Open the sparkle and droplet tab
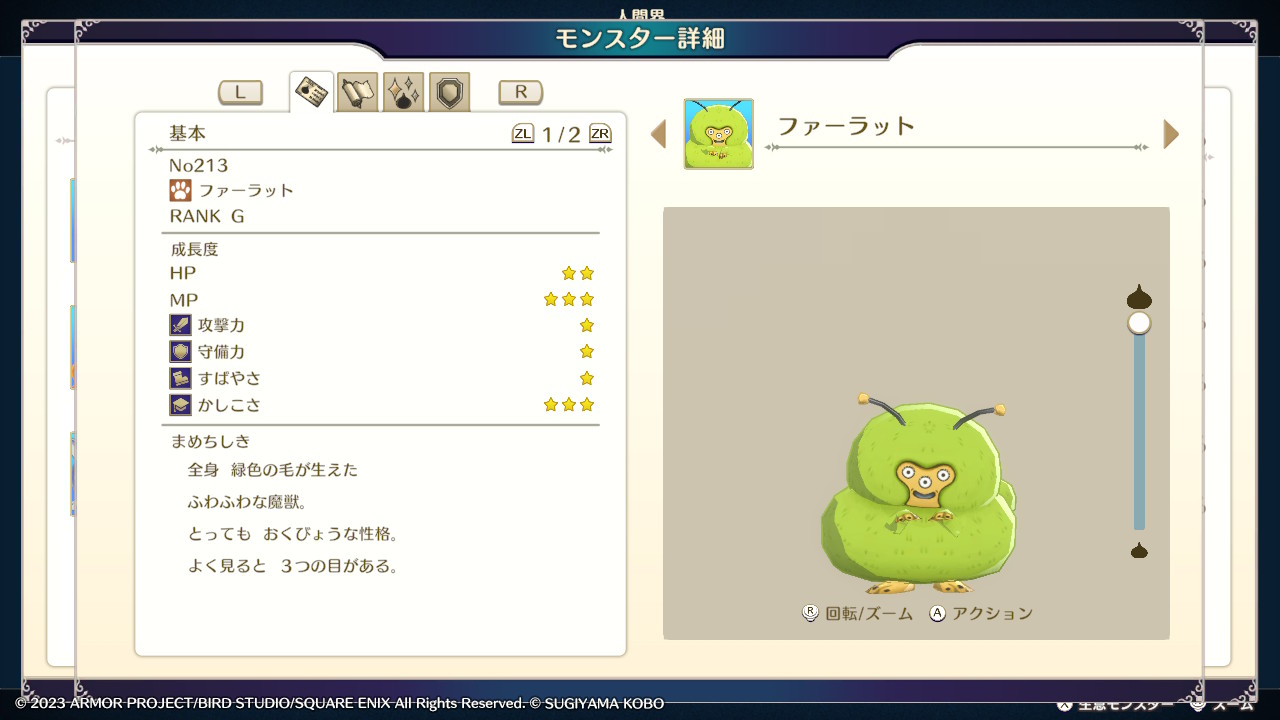The width and height of the screenshot is (1280, 720). point(403,92)
